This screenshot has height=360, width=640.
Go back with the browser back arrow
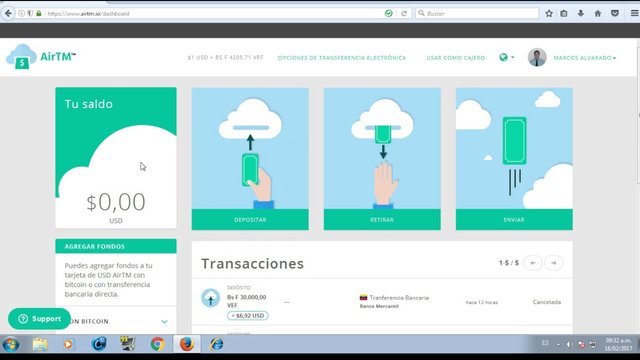(x=8, y=13)
